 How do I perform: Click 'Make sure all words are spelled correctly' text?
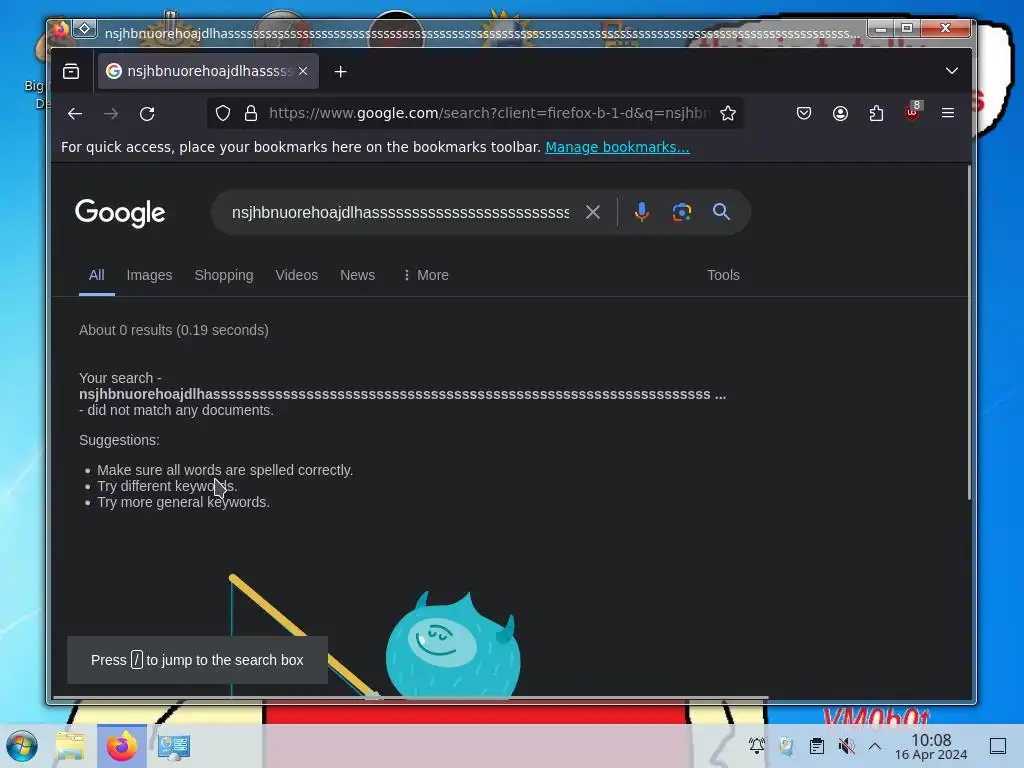pos(225,470)
